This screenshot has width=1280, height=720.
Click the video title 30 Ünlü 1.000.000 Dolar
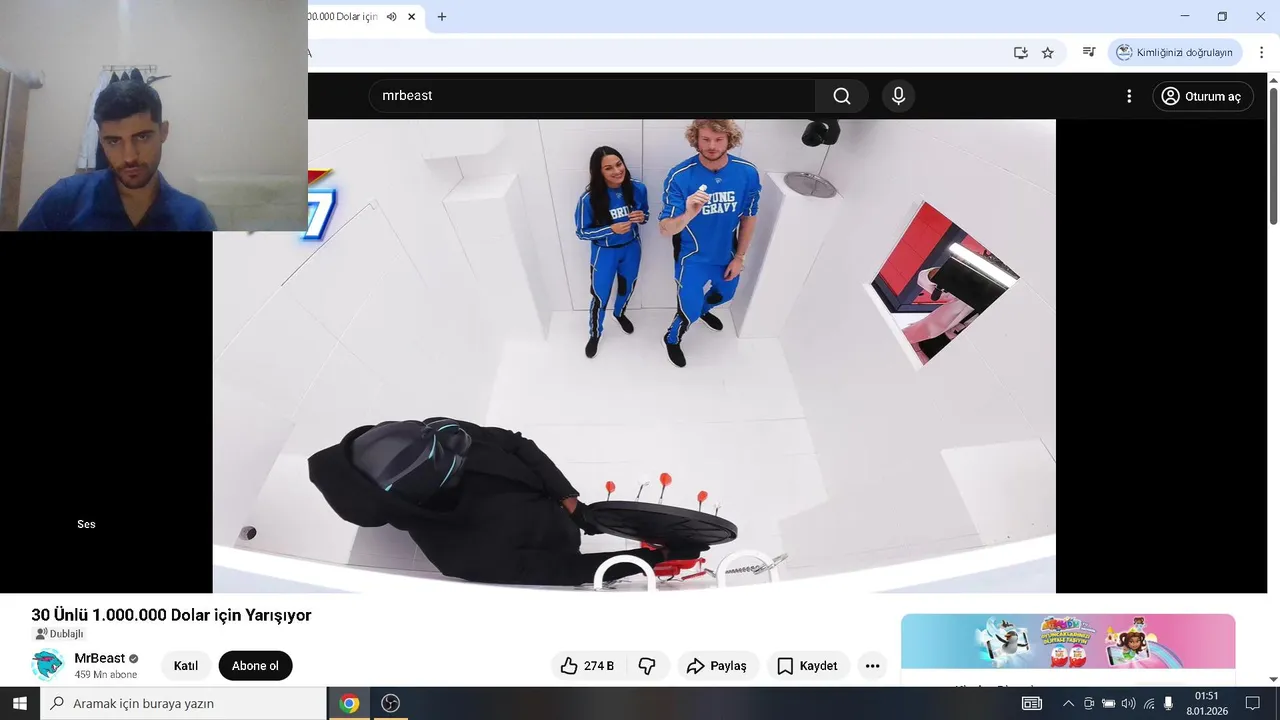tap(171, 615)
